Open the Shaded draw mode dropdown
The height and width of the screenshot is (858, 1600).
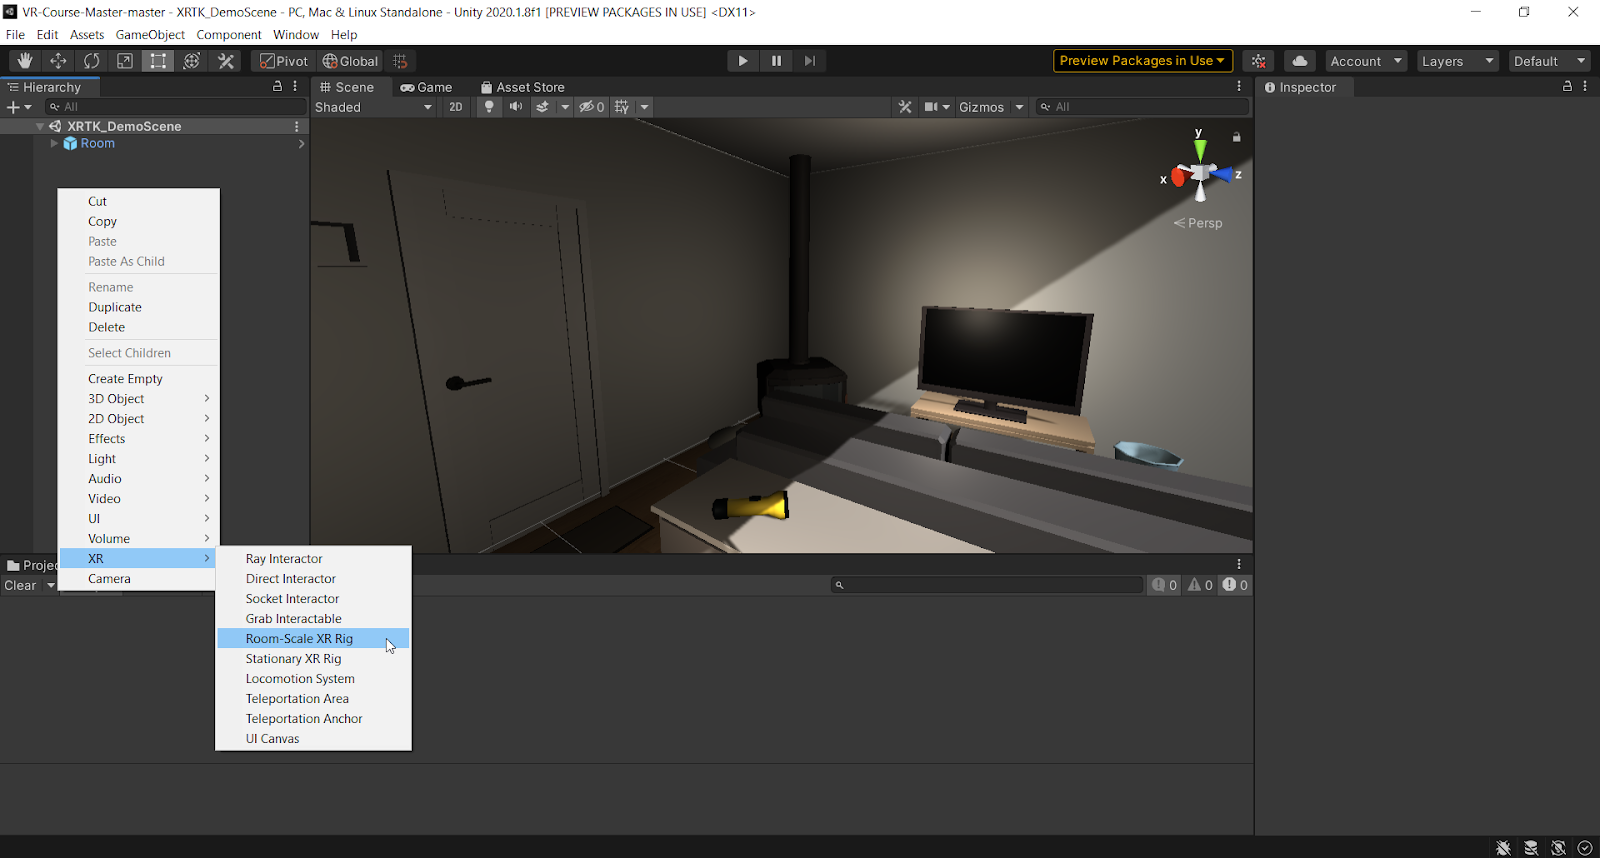tap(373, 107)
